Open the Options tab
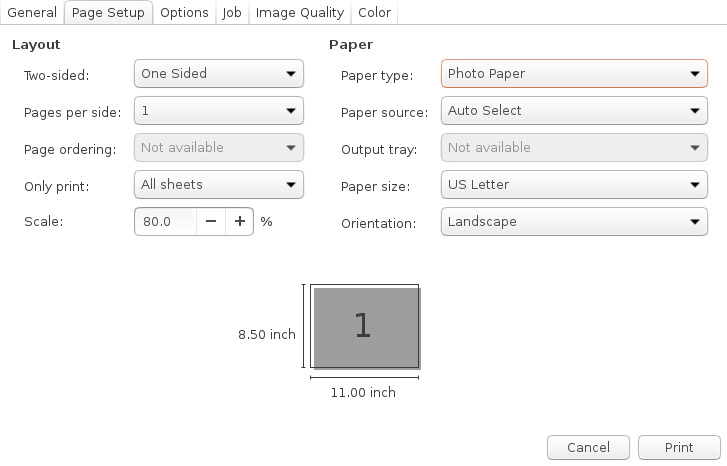Viewport: 727px width, 466px height. click(184, 13)
